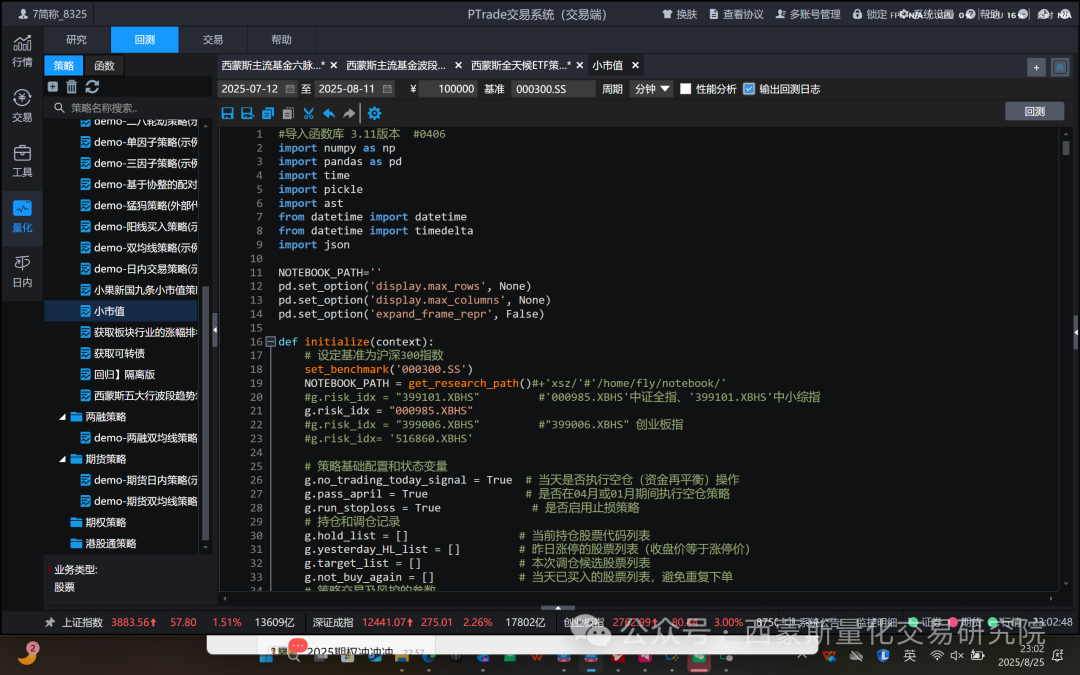Click the save-as icon in editor toolbar
Viewport: 1080px width, 675px height.
[x=247, y=113]
